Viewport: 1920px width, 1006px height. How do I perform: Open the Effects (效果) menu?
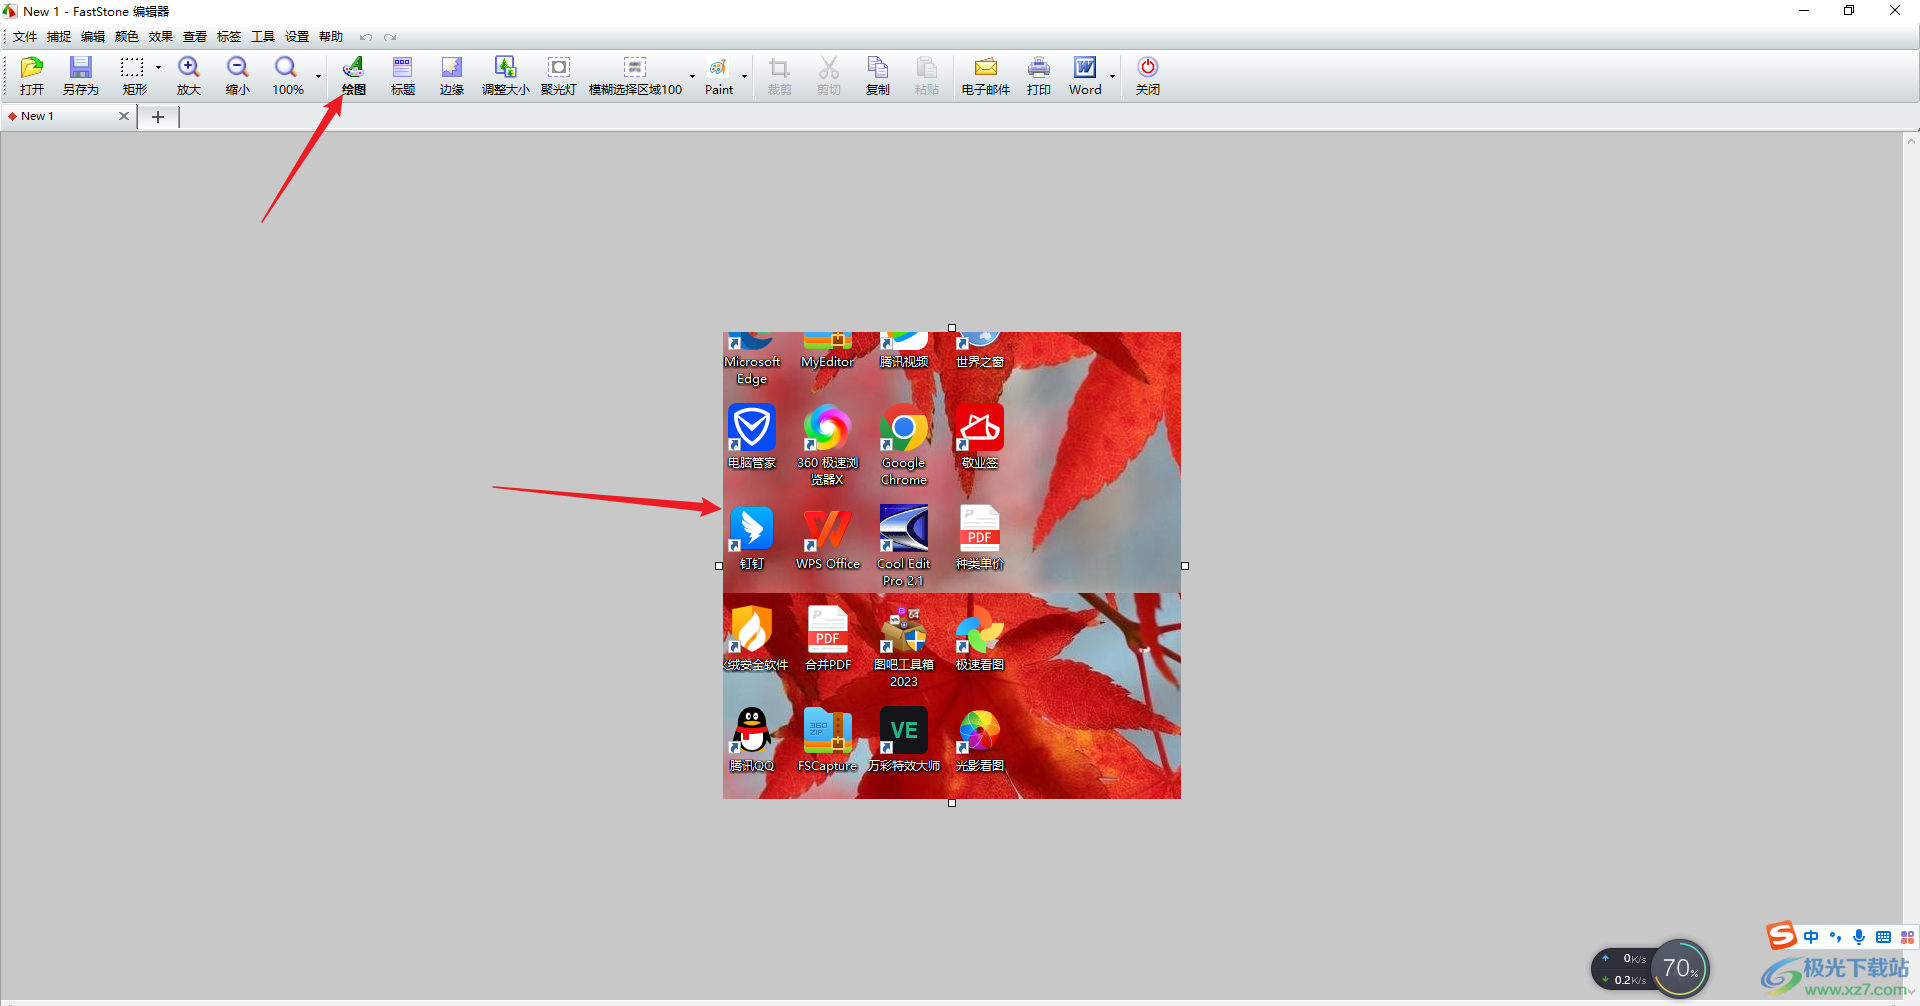click(161, 37)
